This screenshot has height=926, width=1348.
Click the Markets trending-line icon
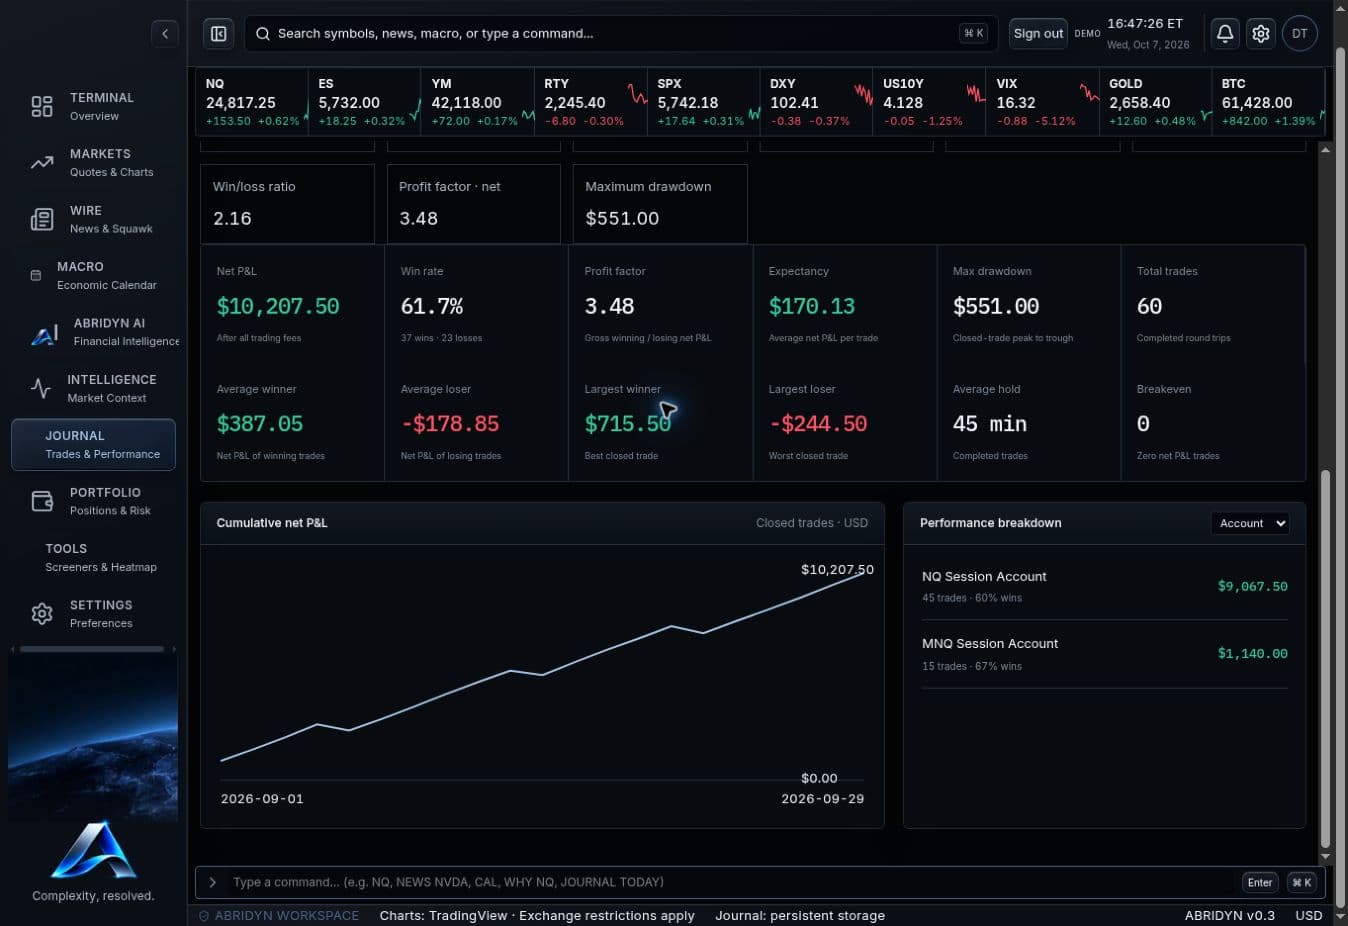42,162
